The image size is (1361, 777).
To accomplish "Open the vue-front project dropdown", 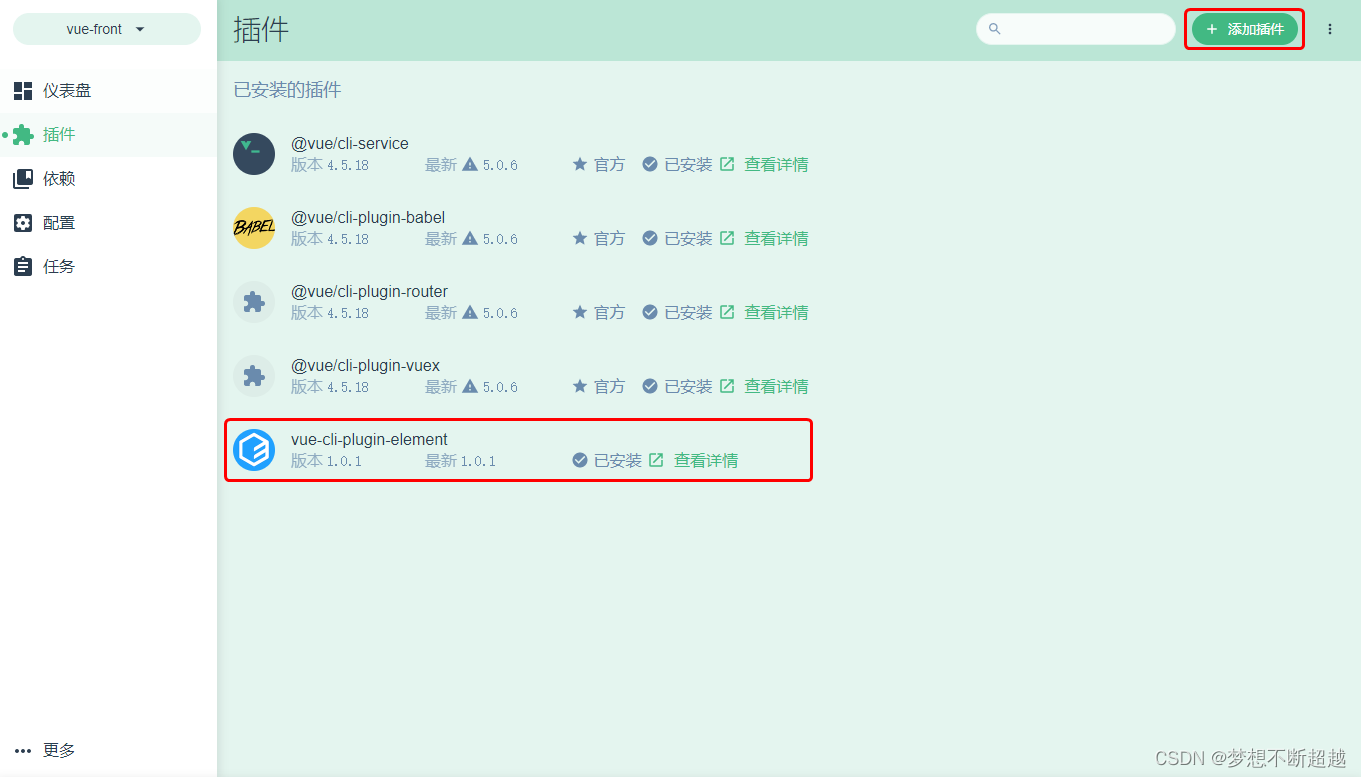I will coord(107,29).
